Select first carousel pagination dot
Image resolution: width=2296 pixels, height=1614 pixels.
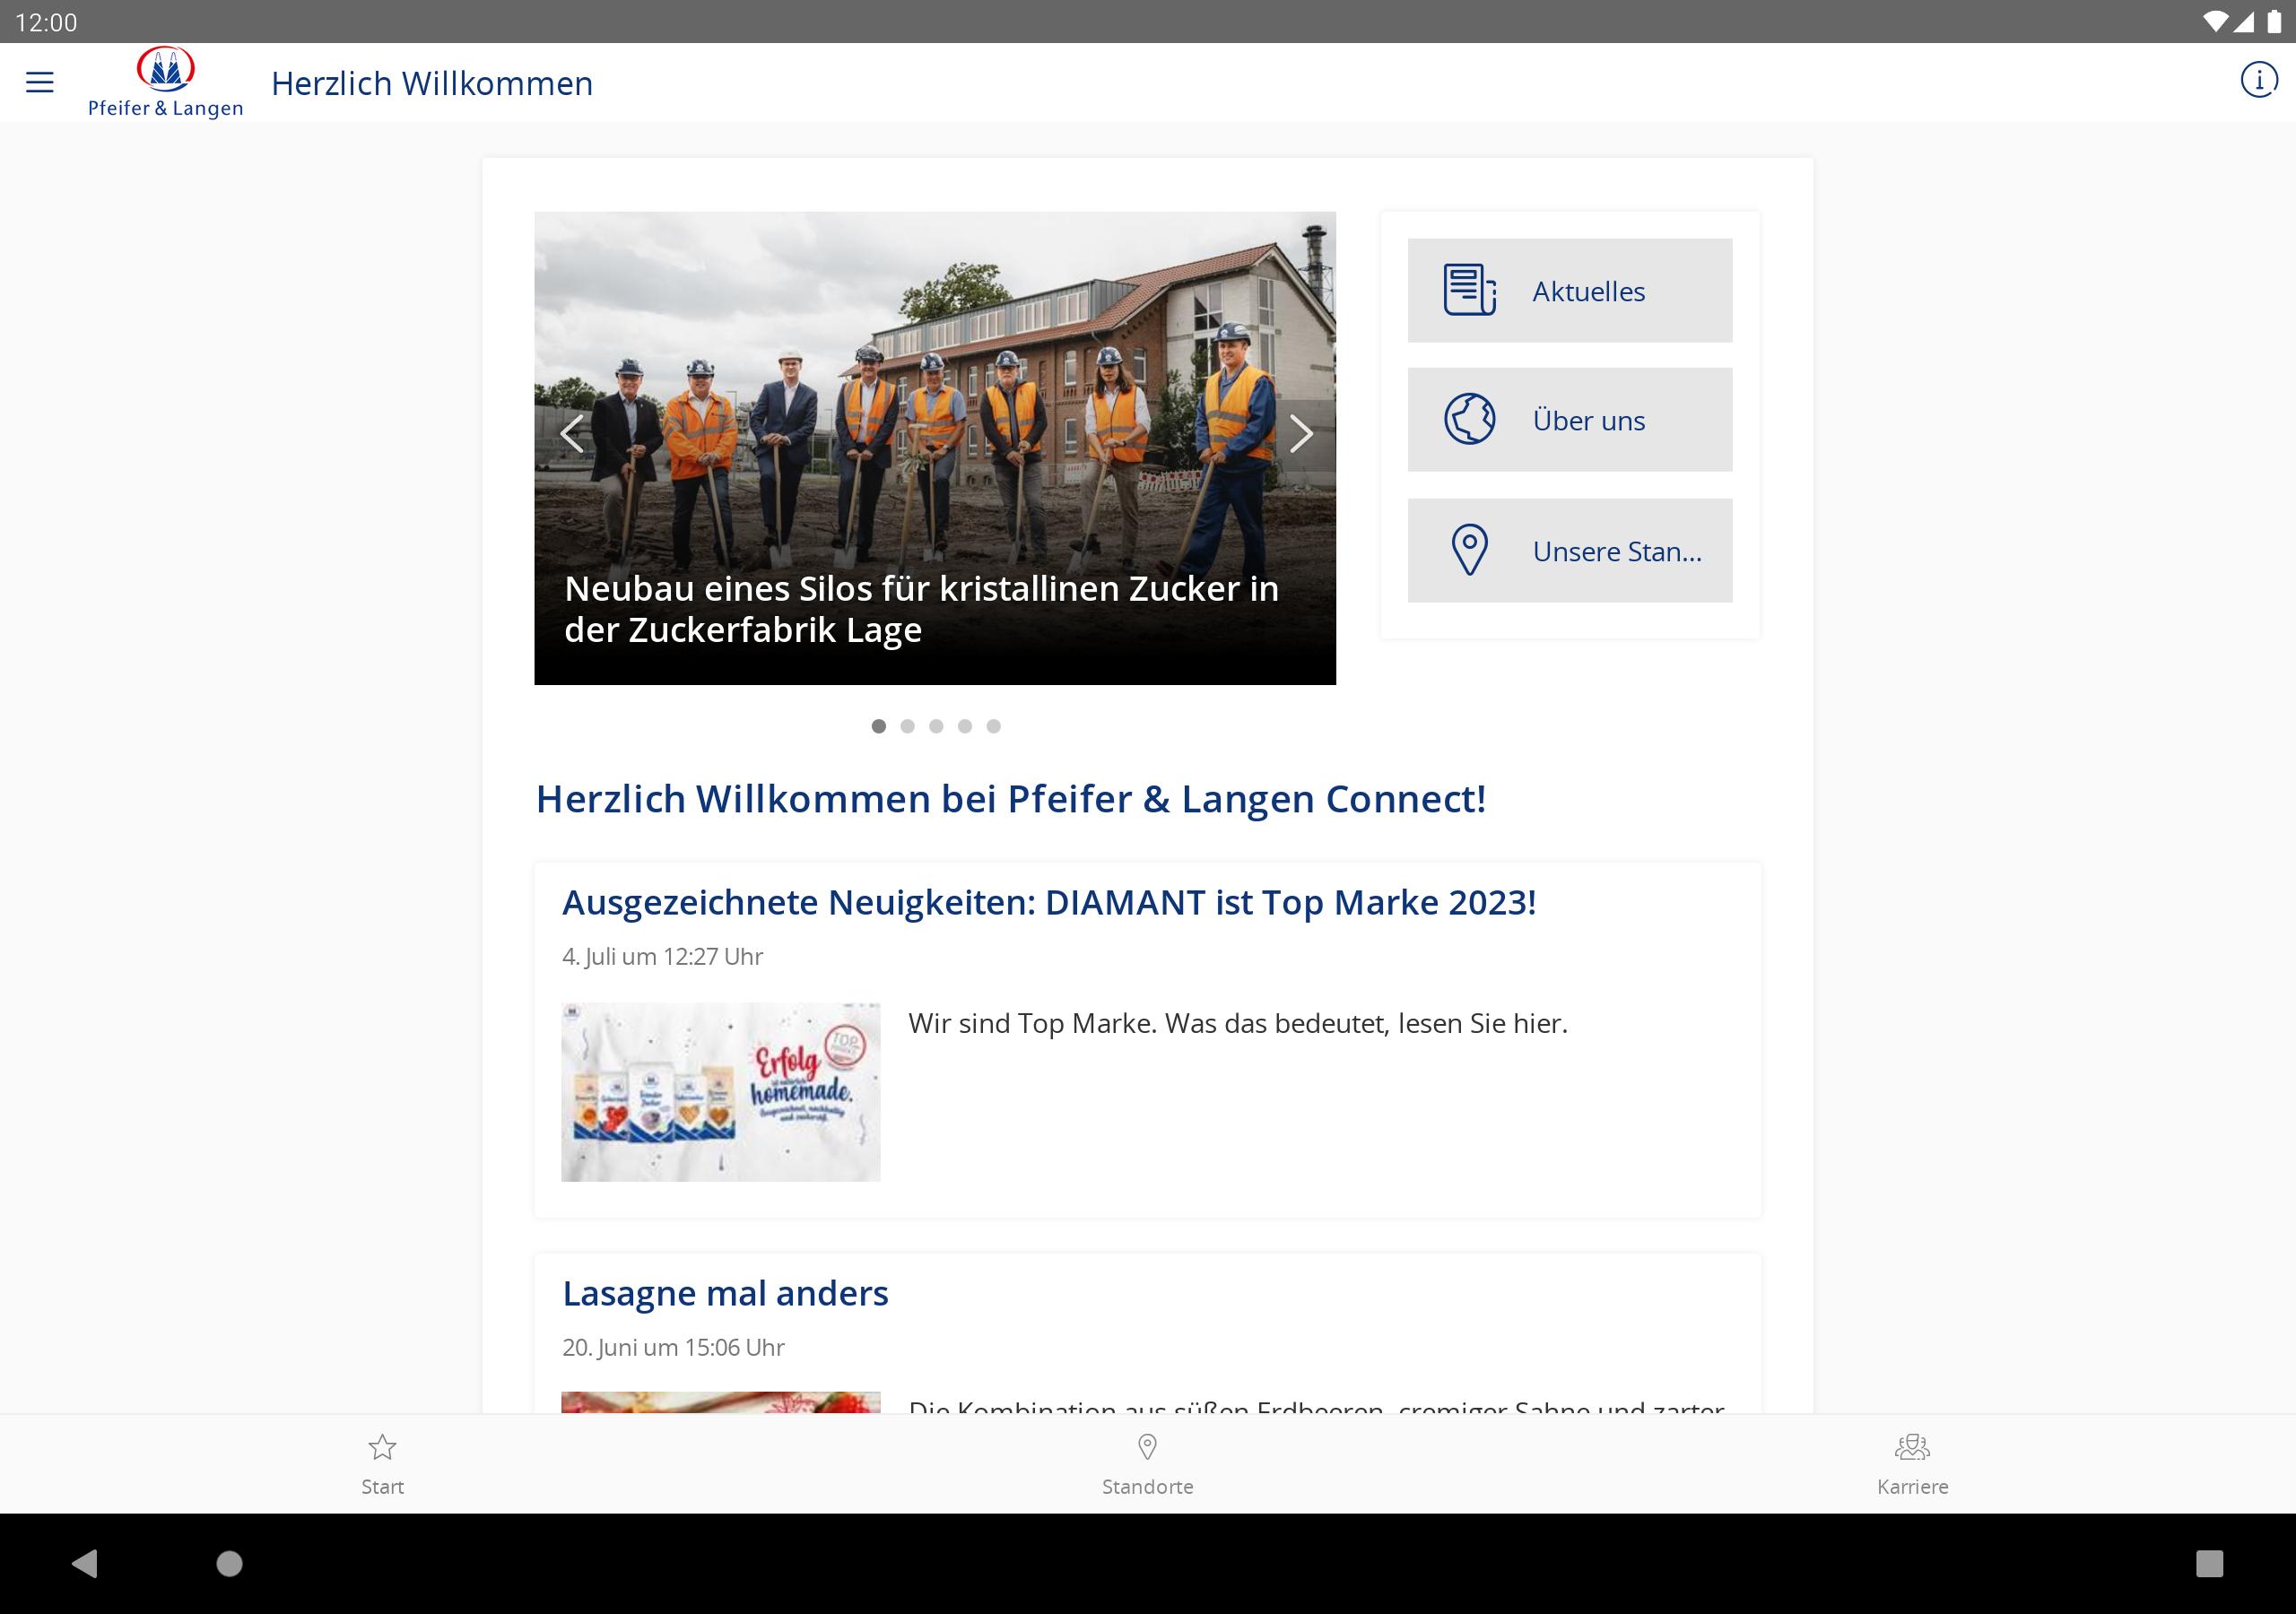click(878, 726)
